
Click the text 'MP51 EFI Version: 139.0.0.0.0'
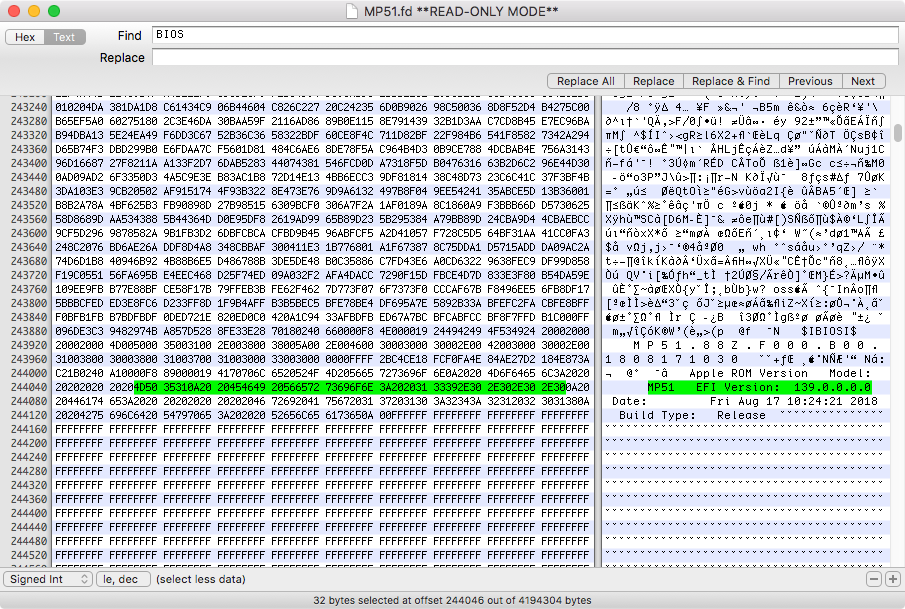click(x=759, y=387)
